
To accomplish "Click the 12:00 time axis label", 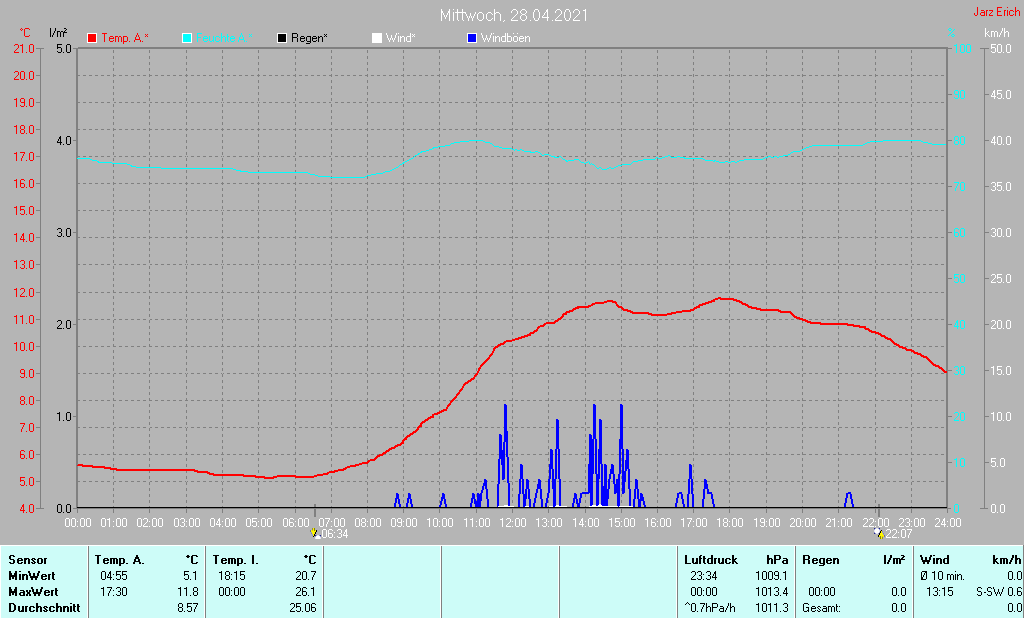I will pos(513,523).
